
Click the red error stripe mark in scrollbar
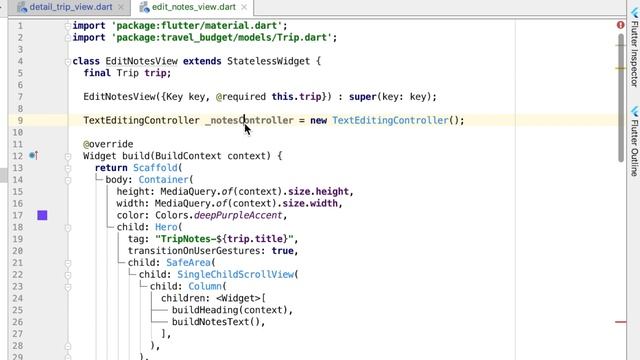[620, 322]
